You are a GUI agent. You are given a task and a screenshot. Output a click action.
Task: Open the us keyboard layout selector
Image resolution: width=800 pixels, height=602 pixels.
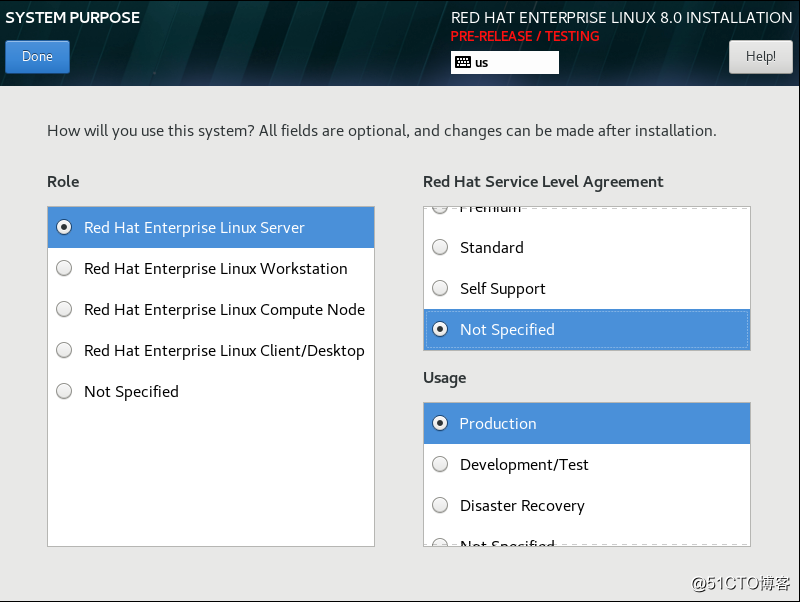pyautogui.click(x=505, y=62)
